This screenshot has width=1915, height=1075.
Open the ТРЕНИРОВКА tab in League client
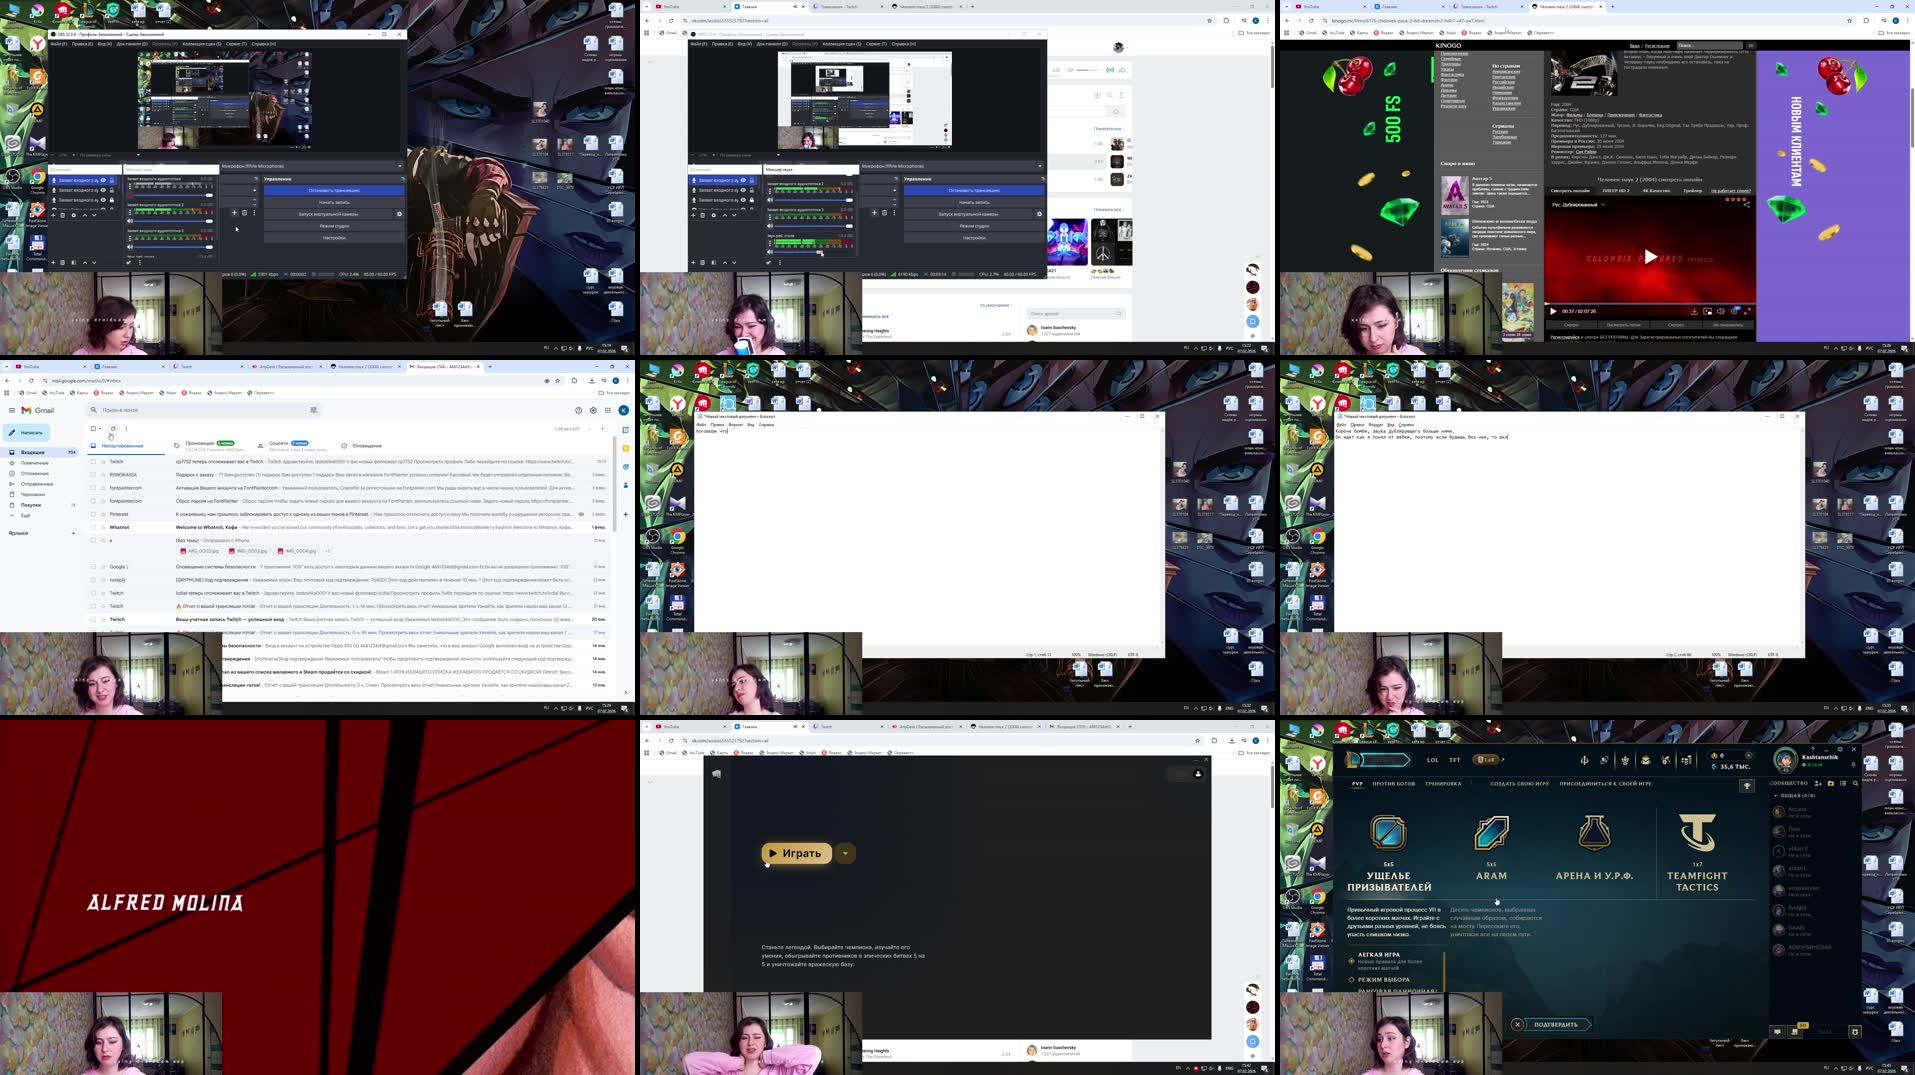pos(1443,783)
